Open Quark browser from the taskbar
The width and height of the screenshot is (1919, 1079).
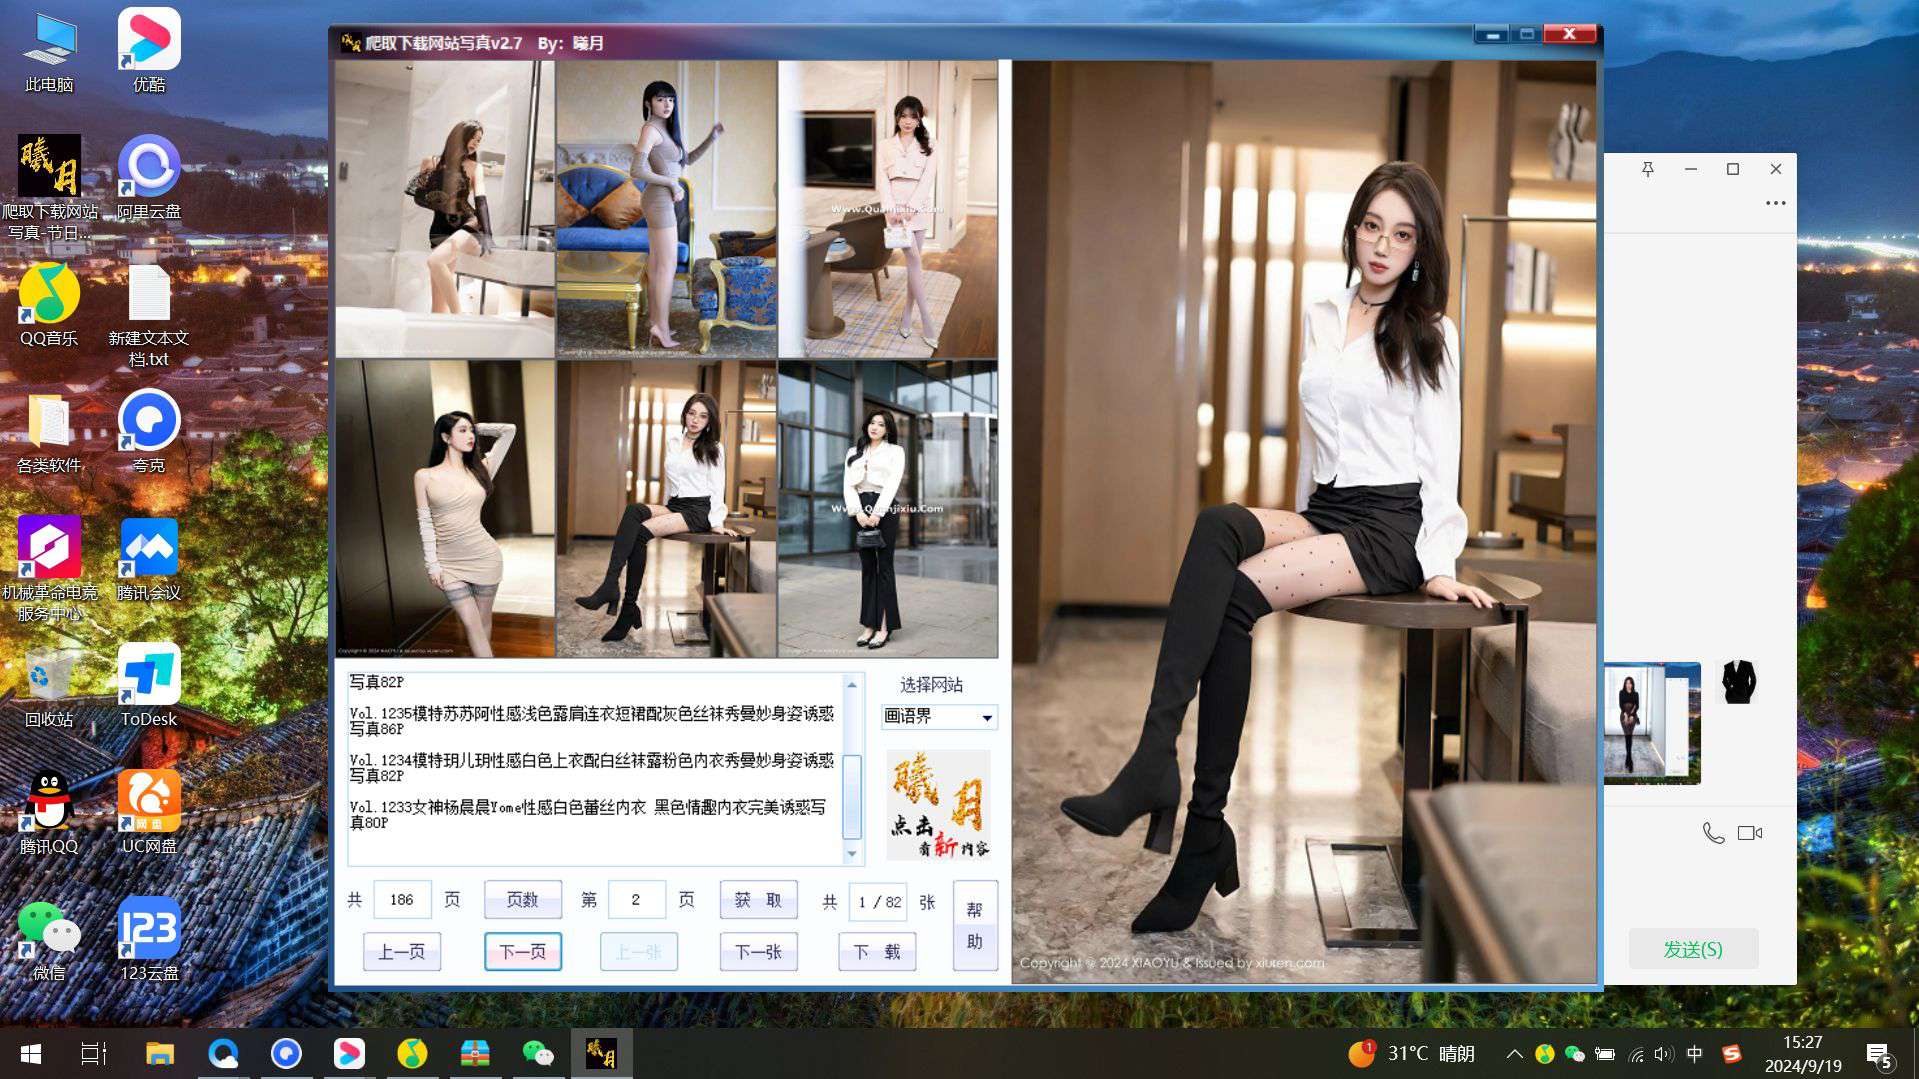[286, 1053]
